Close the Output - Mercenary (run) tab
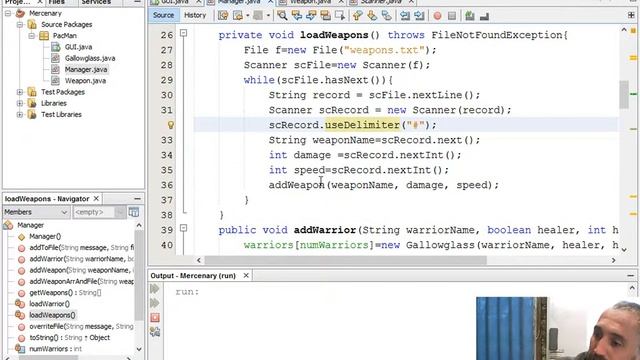640x360 pixels. (x=246, y=276)
